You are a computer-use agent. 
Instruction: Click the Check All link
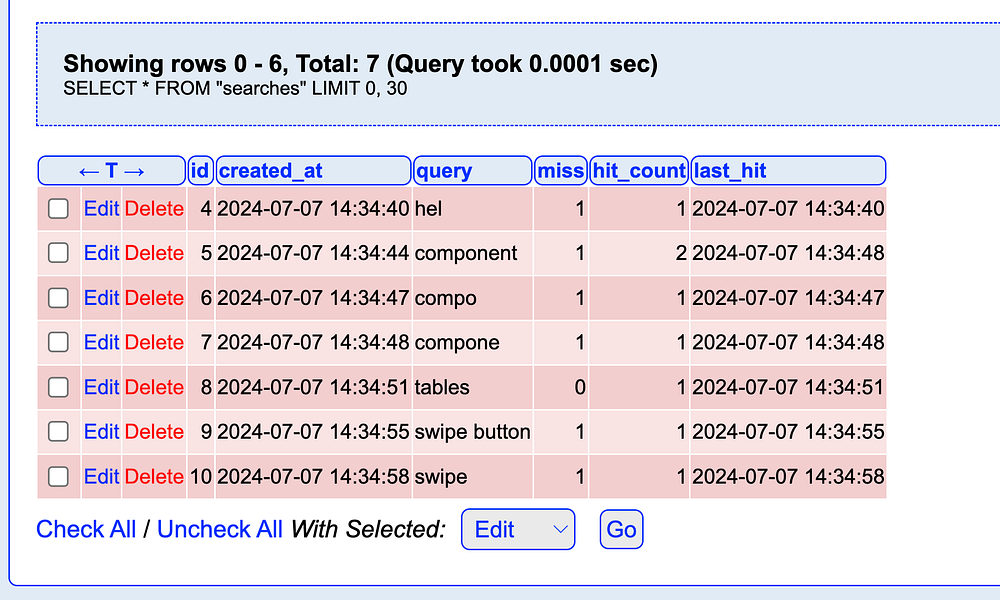(86, 529)
